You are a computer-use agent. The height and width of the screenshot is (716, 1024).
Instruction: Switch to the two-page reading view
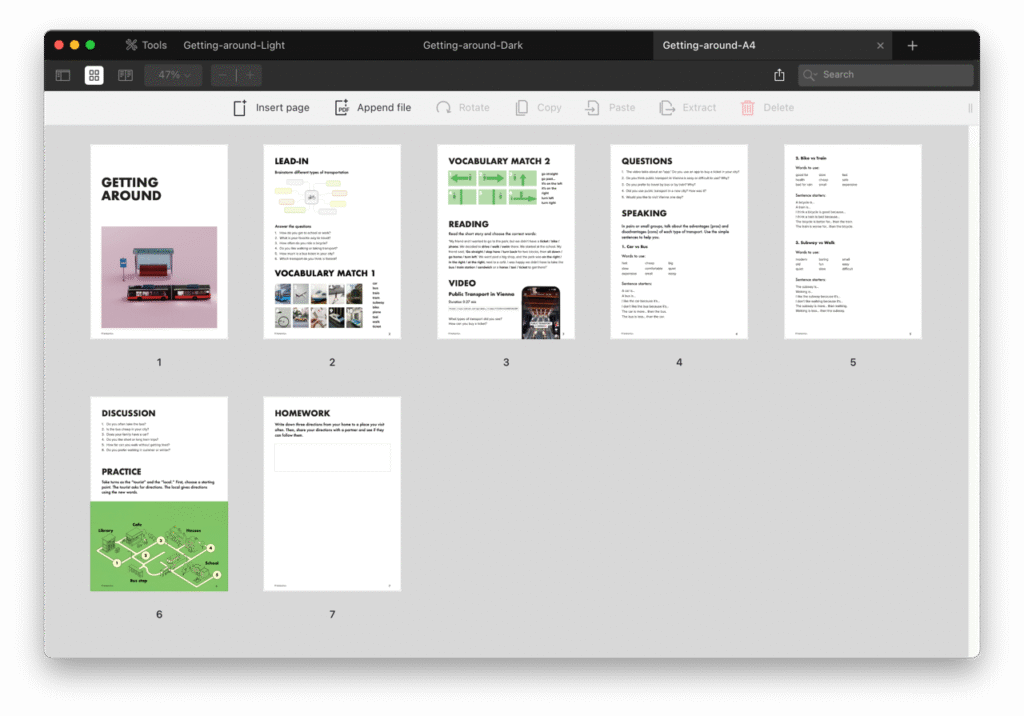click(x=125, y=75)
